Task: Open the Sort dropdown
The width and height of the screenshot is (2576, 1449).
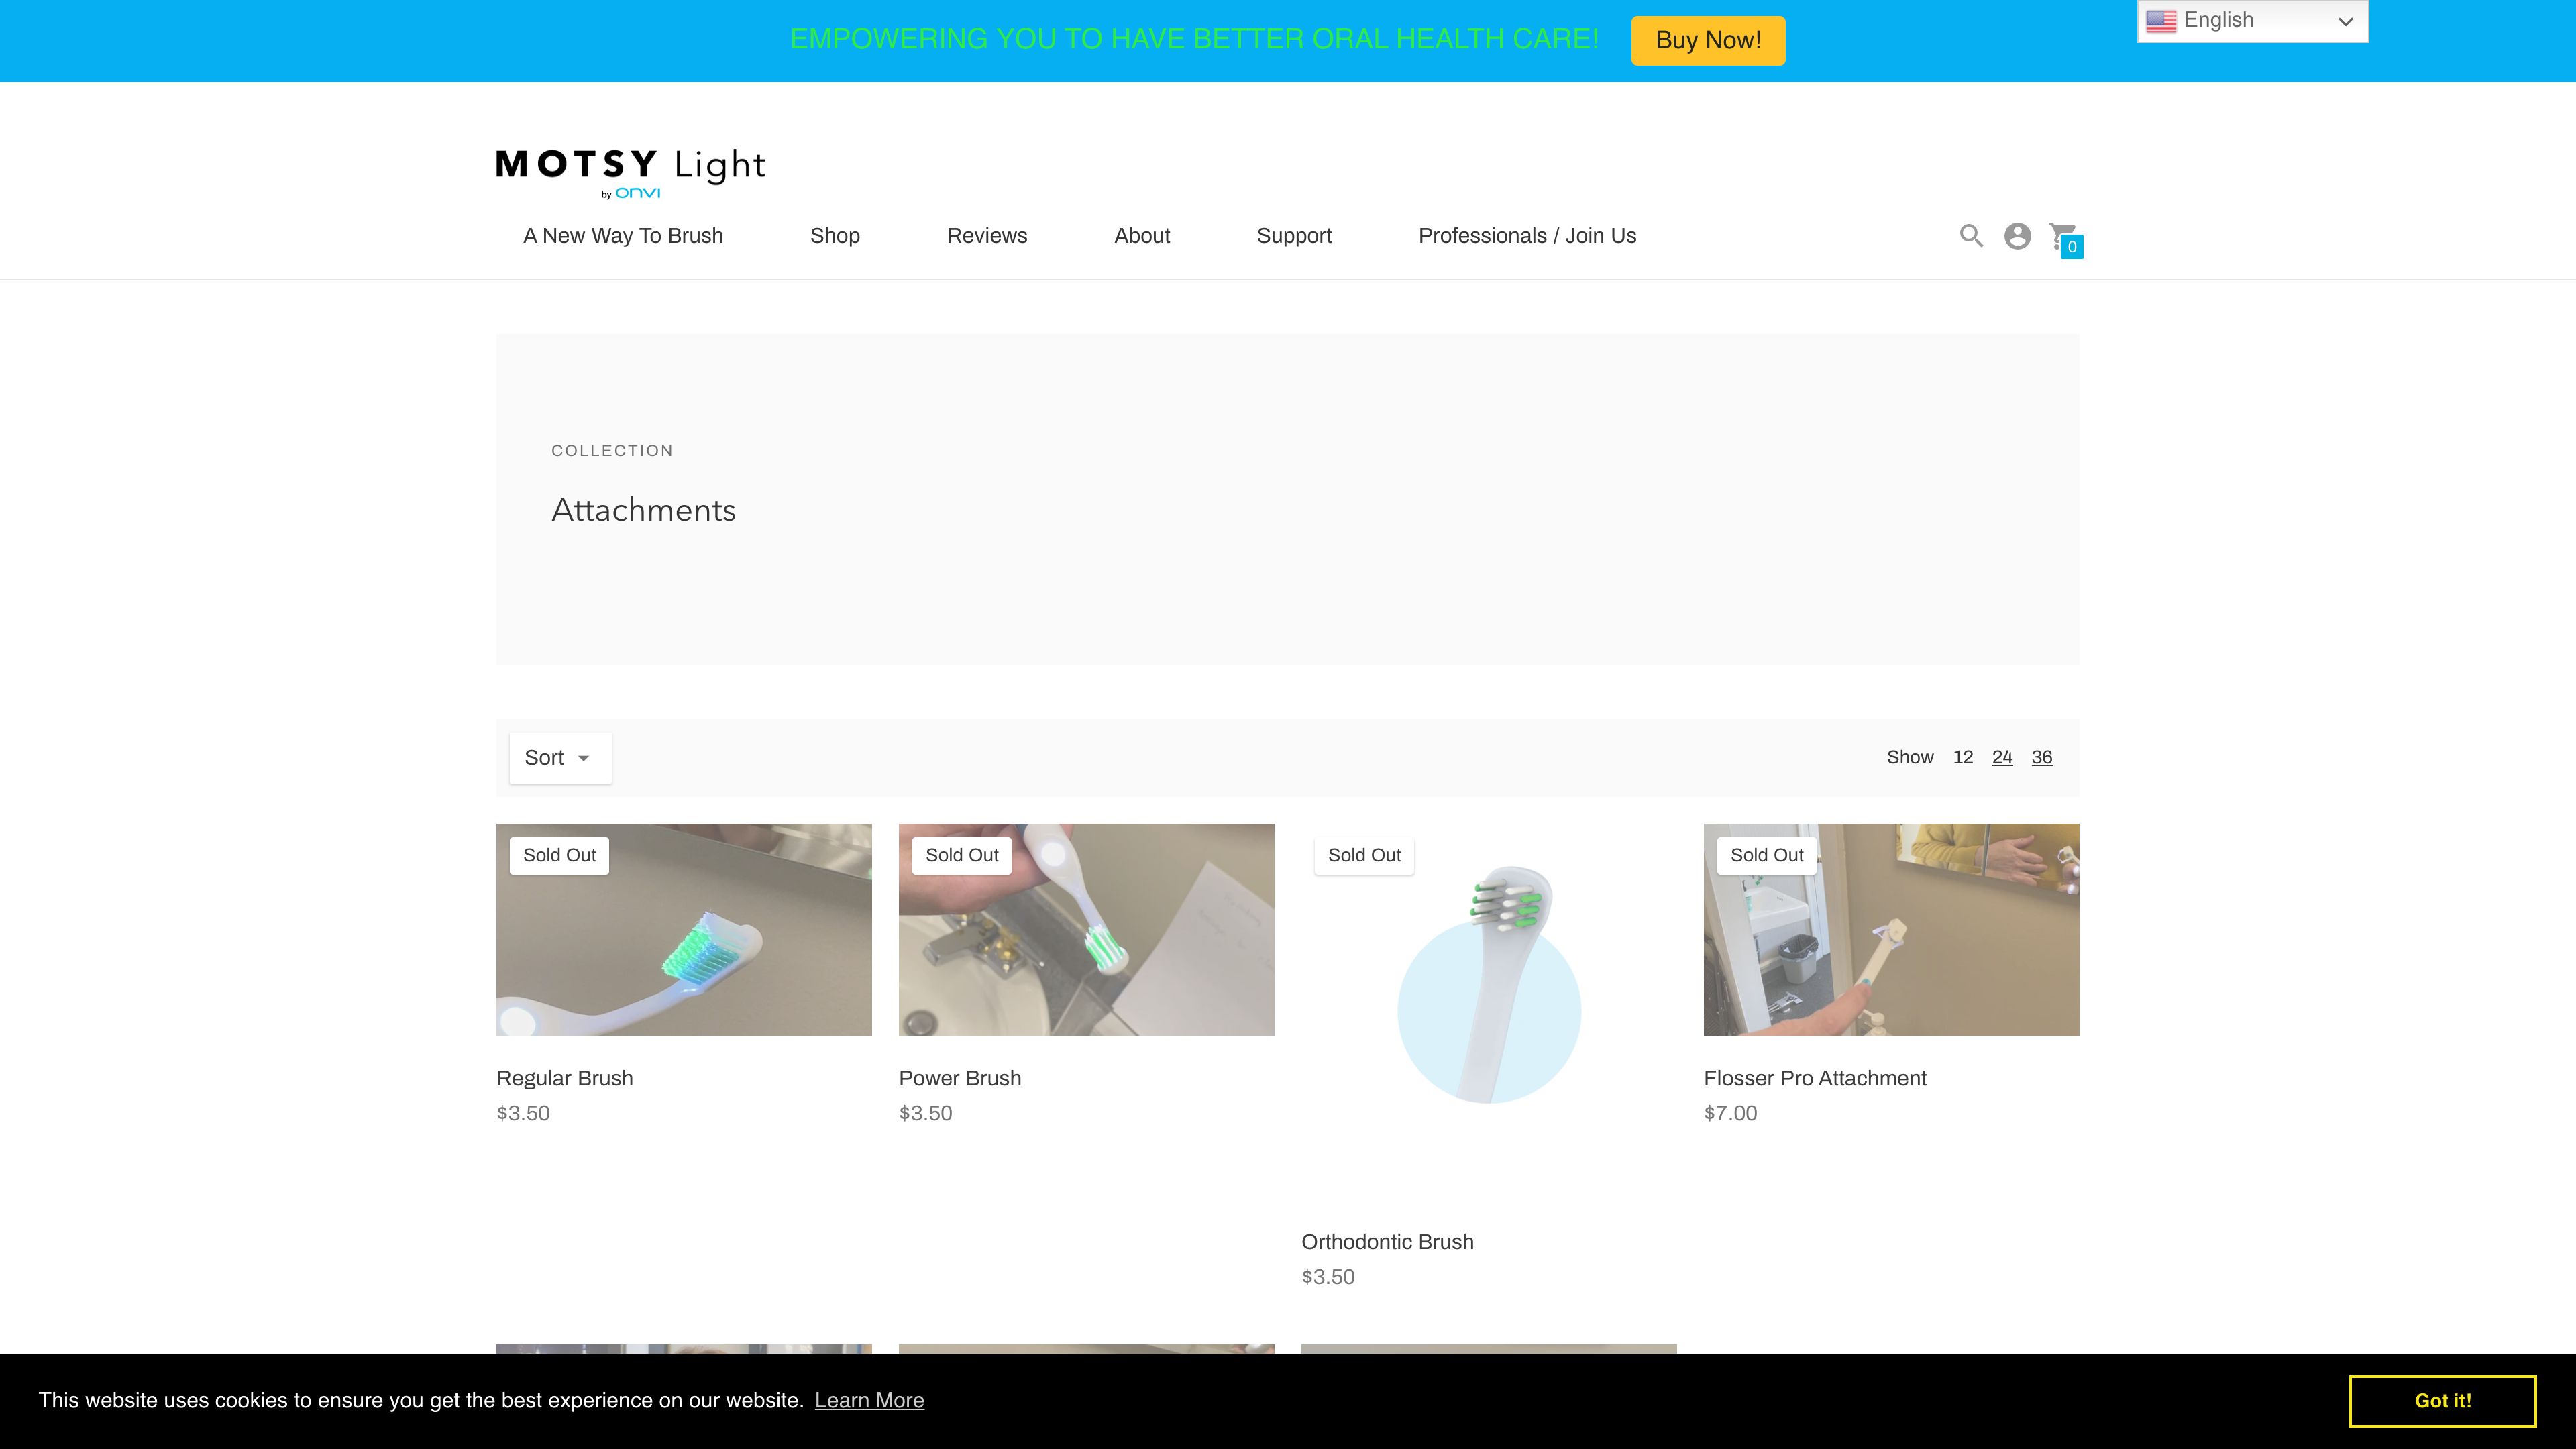Action: (559, 757)
